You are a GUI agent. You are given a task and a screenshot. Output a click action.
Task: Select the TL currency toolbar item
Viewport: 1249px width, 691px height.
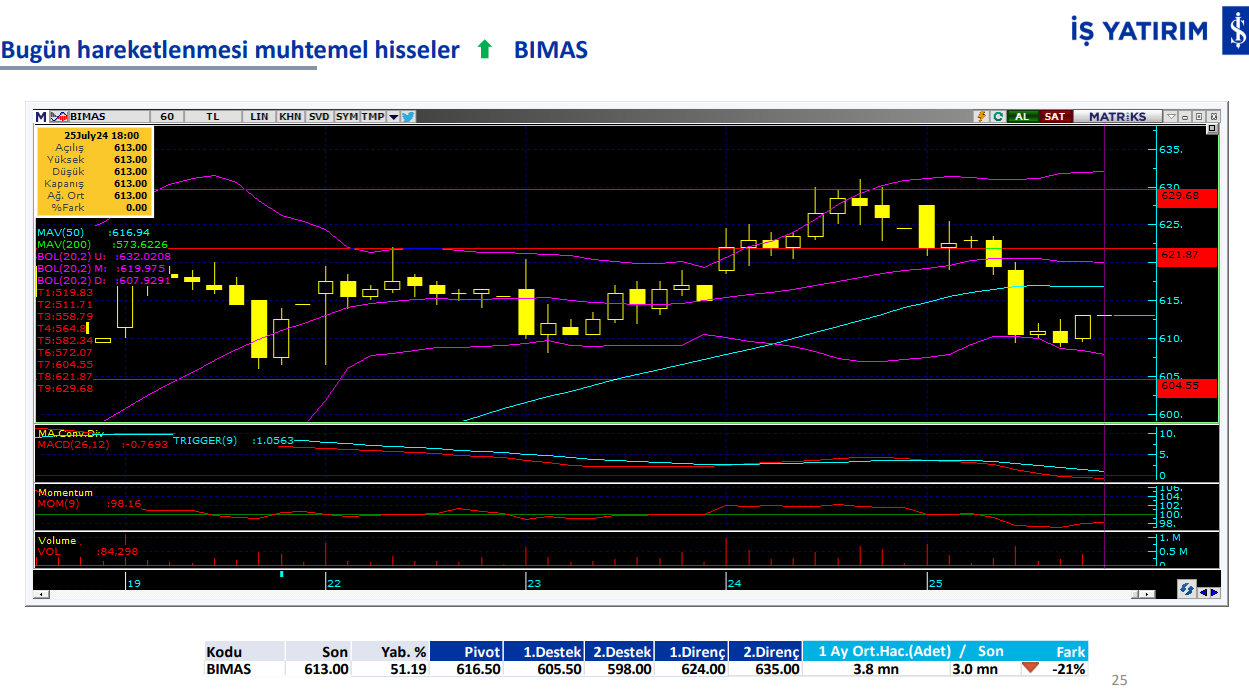(212, 116)
